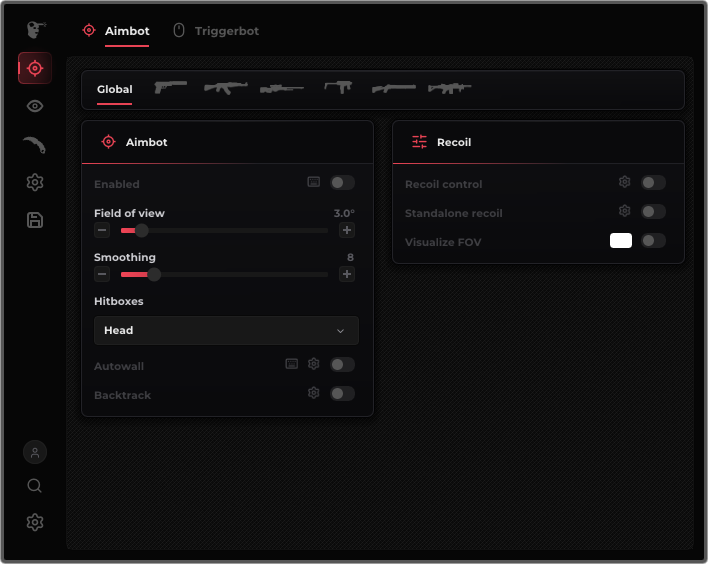Decrease Field of view with minus button
708x564 pixels.
[x=102, y=230]
